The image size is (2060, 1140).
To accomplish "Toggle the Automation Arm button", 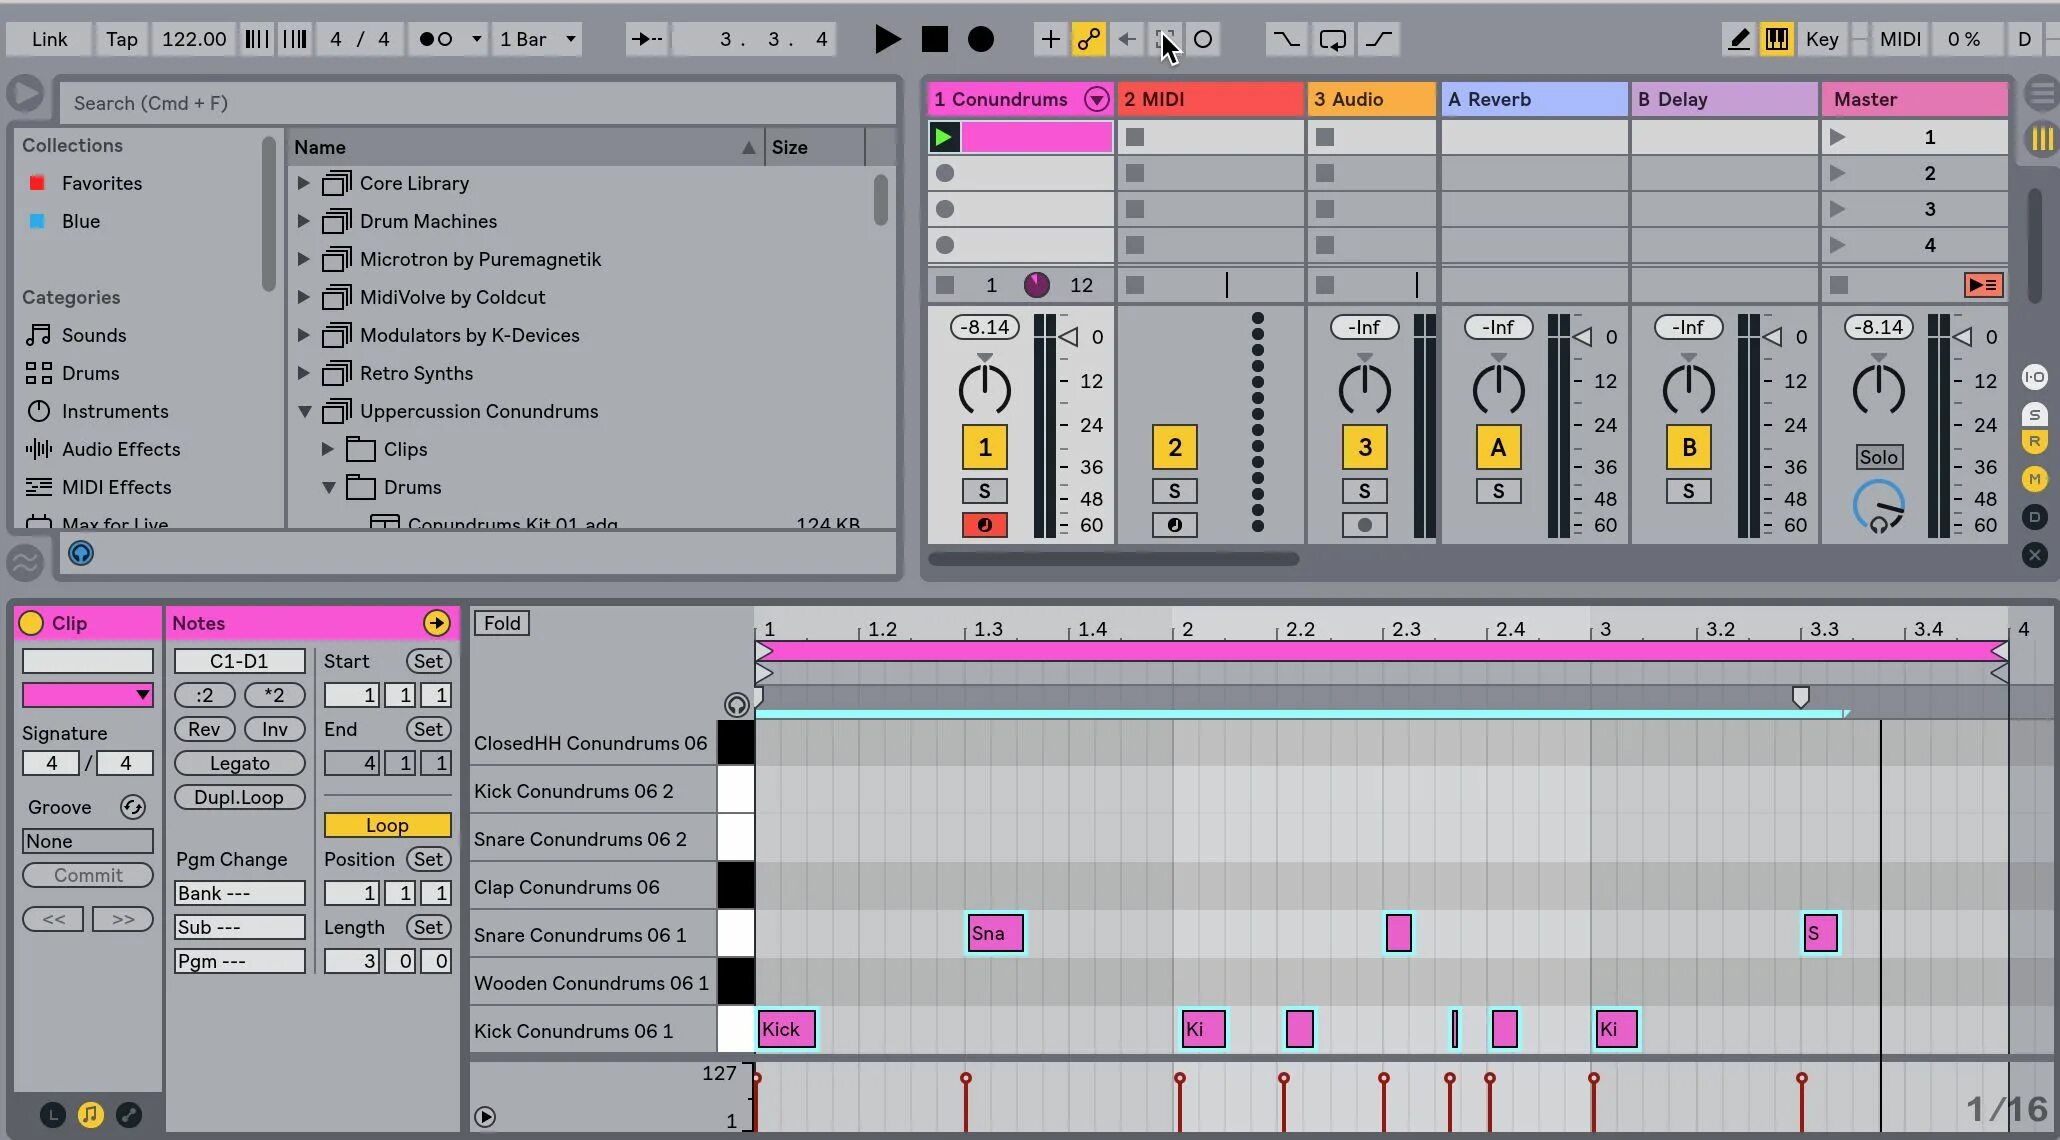I will coord(1088,39).
